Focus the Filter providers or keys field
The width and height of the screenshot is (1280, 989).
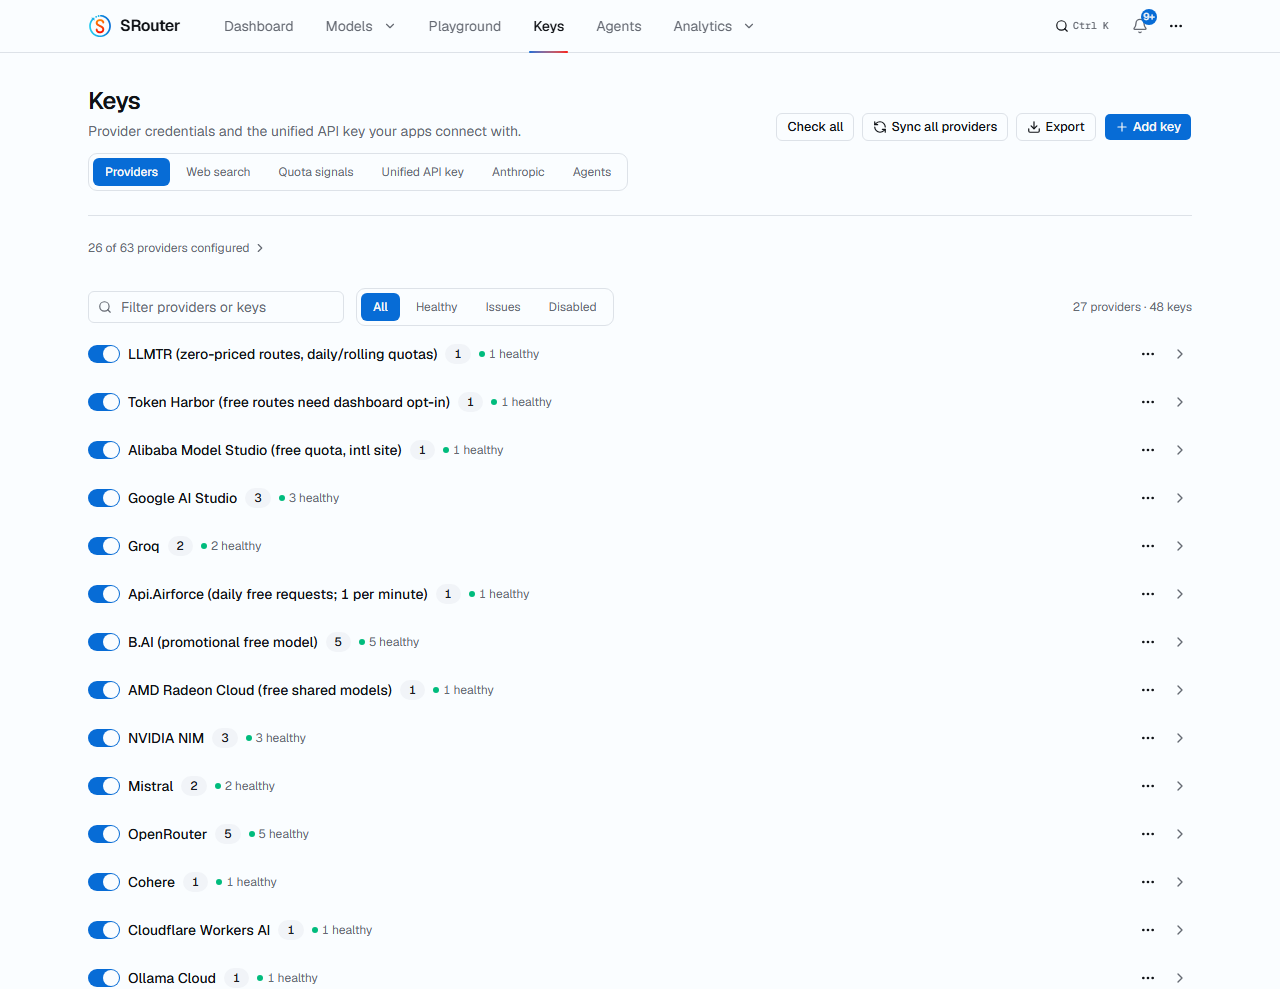216,307
